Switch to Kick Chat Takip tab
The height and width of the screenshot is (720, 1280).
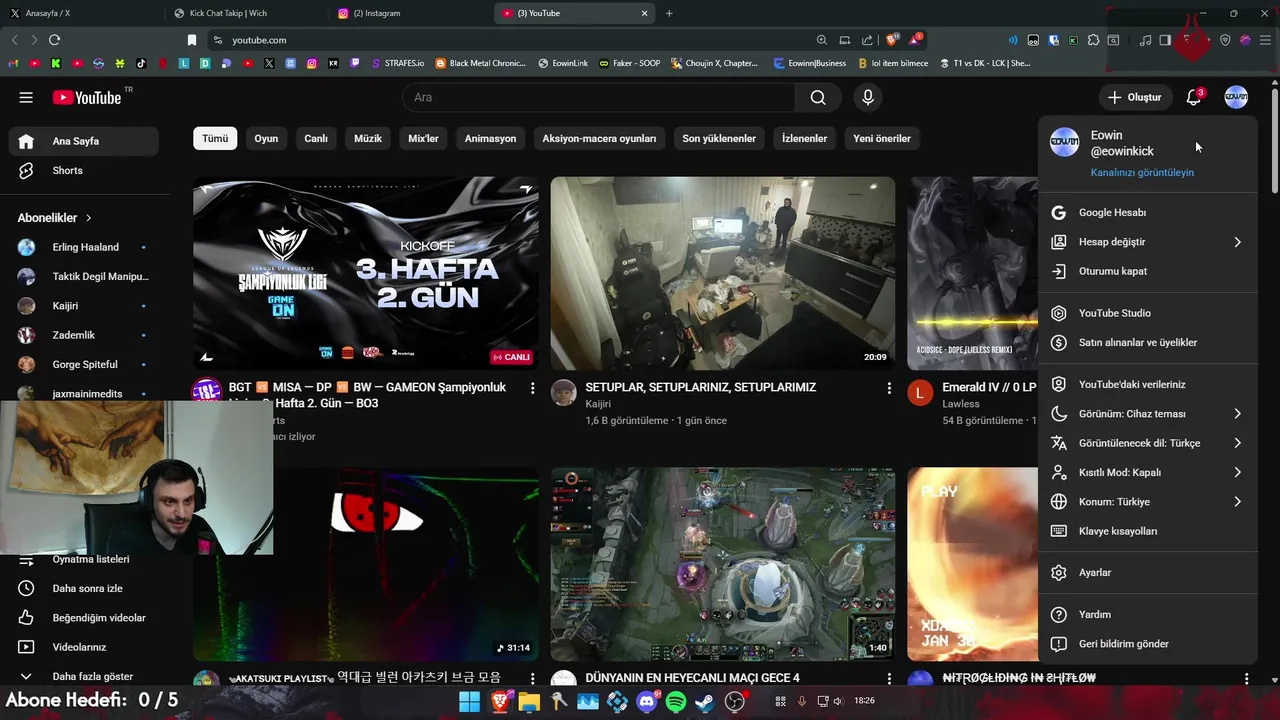(x=246, y=13)
